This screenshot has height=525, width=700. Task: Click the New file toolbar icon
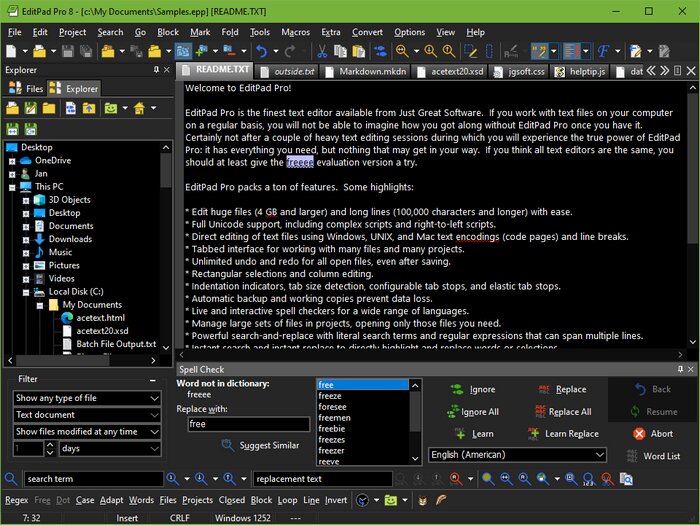11,51
